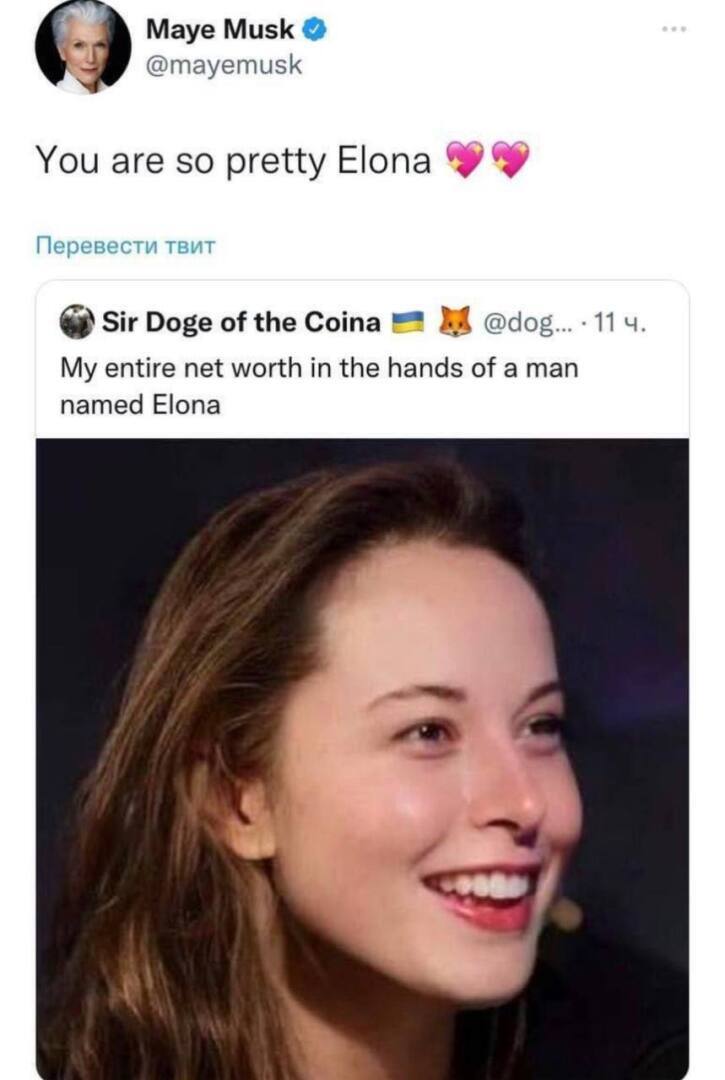Open the three-dot more options menu

coord(674,30)
